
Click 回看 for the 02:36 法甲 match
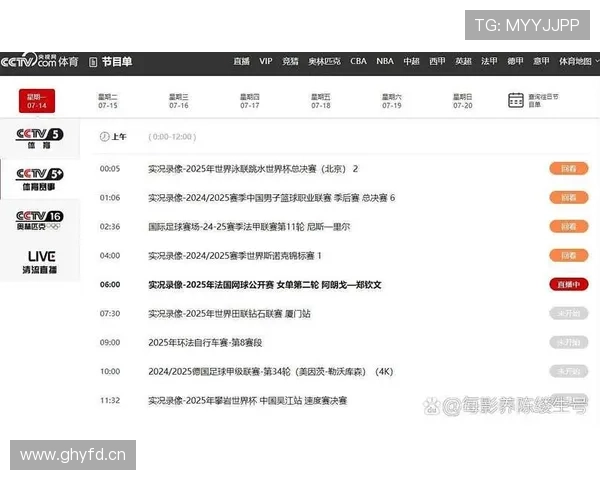pyautogui.click(x=569, y=227)
